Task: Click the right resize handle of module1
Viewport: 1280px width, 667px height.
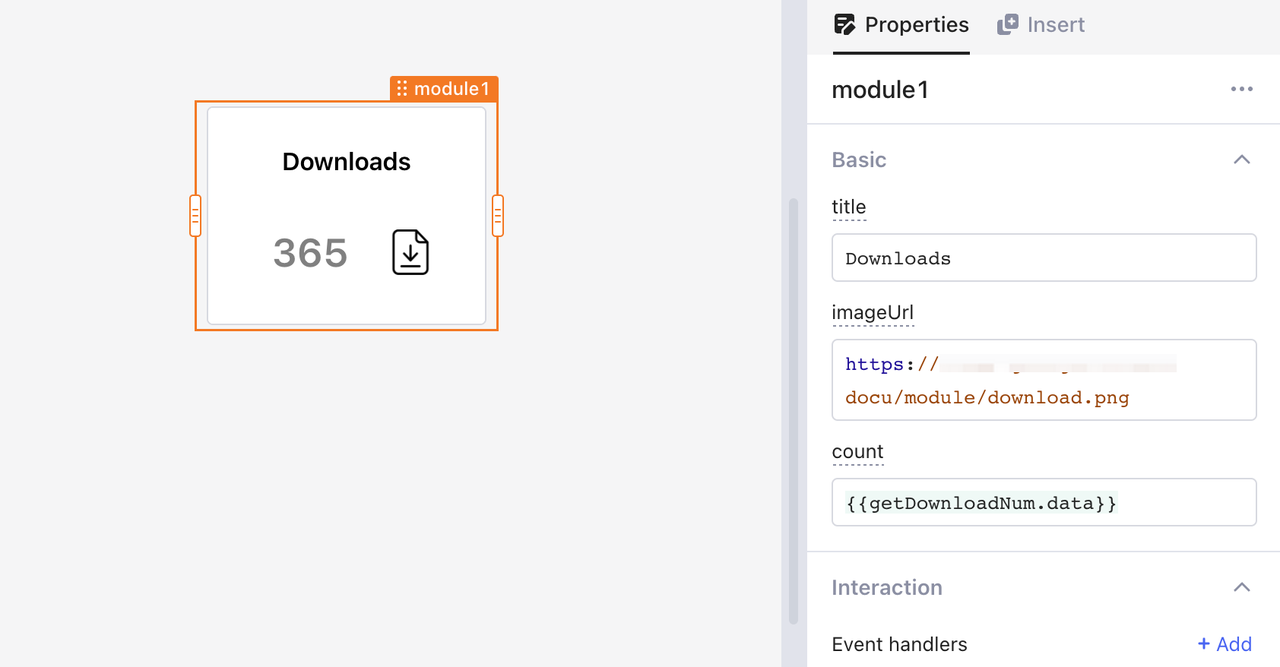Action: click(498, 216)
